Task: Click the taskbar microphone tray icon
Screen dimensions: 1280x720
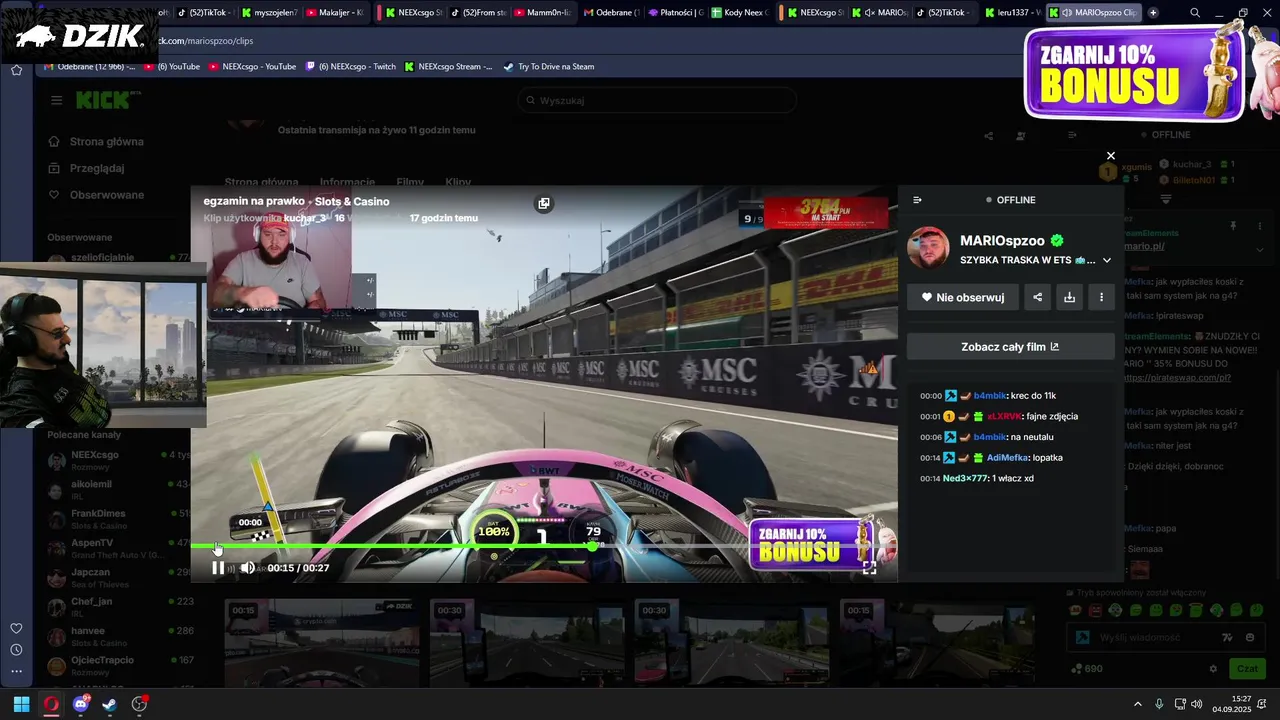Action: 1159,704
